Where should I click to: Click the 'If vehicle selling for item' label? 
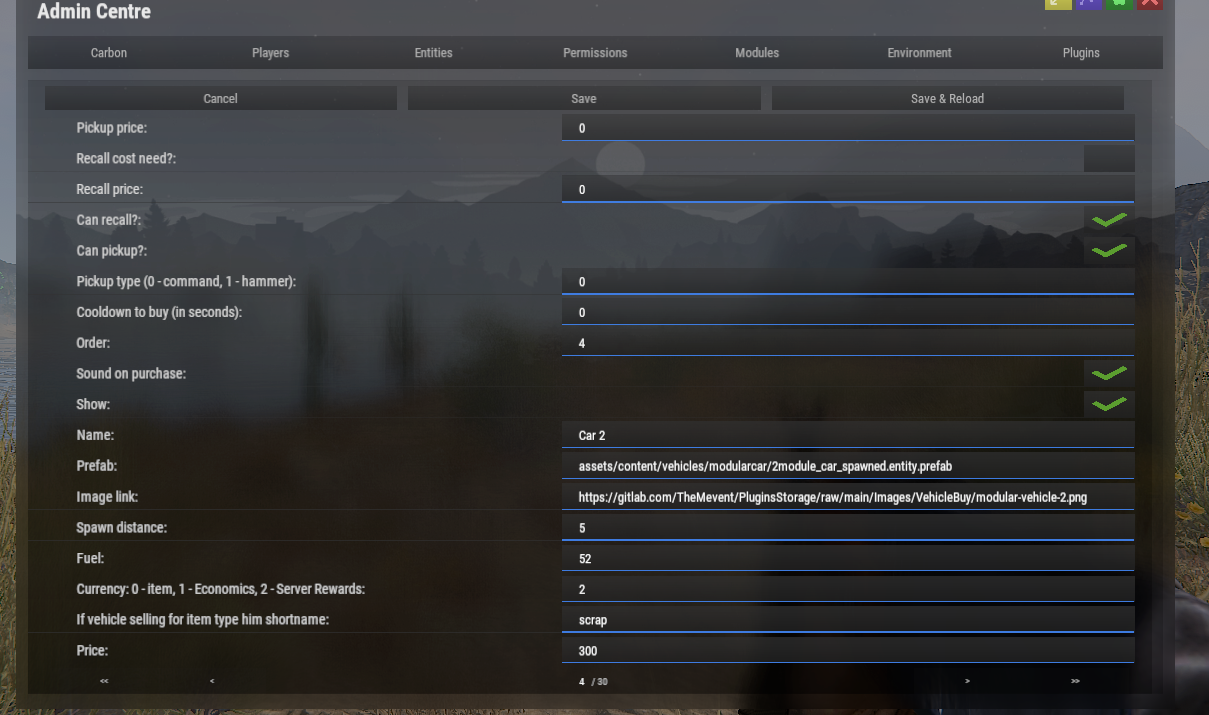[x=203, y=620]
